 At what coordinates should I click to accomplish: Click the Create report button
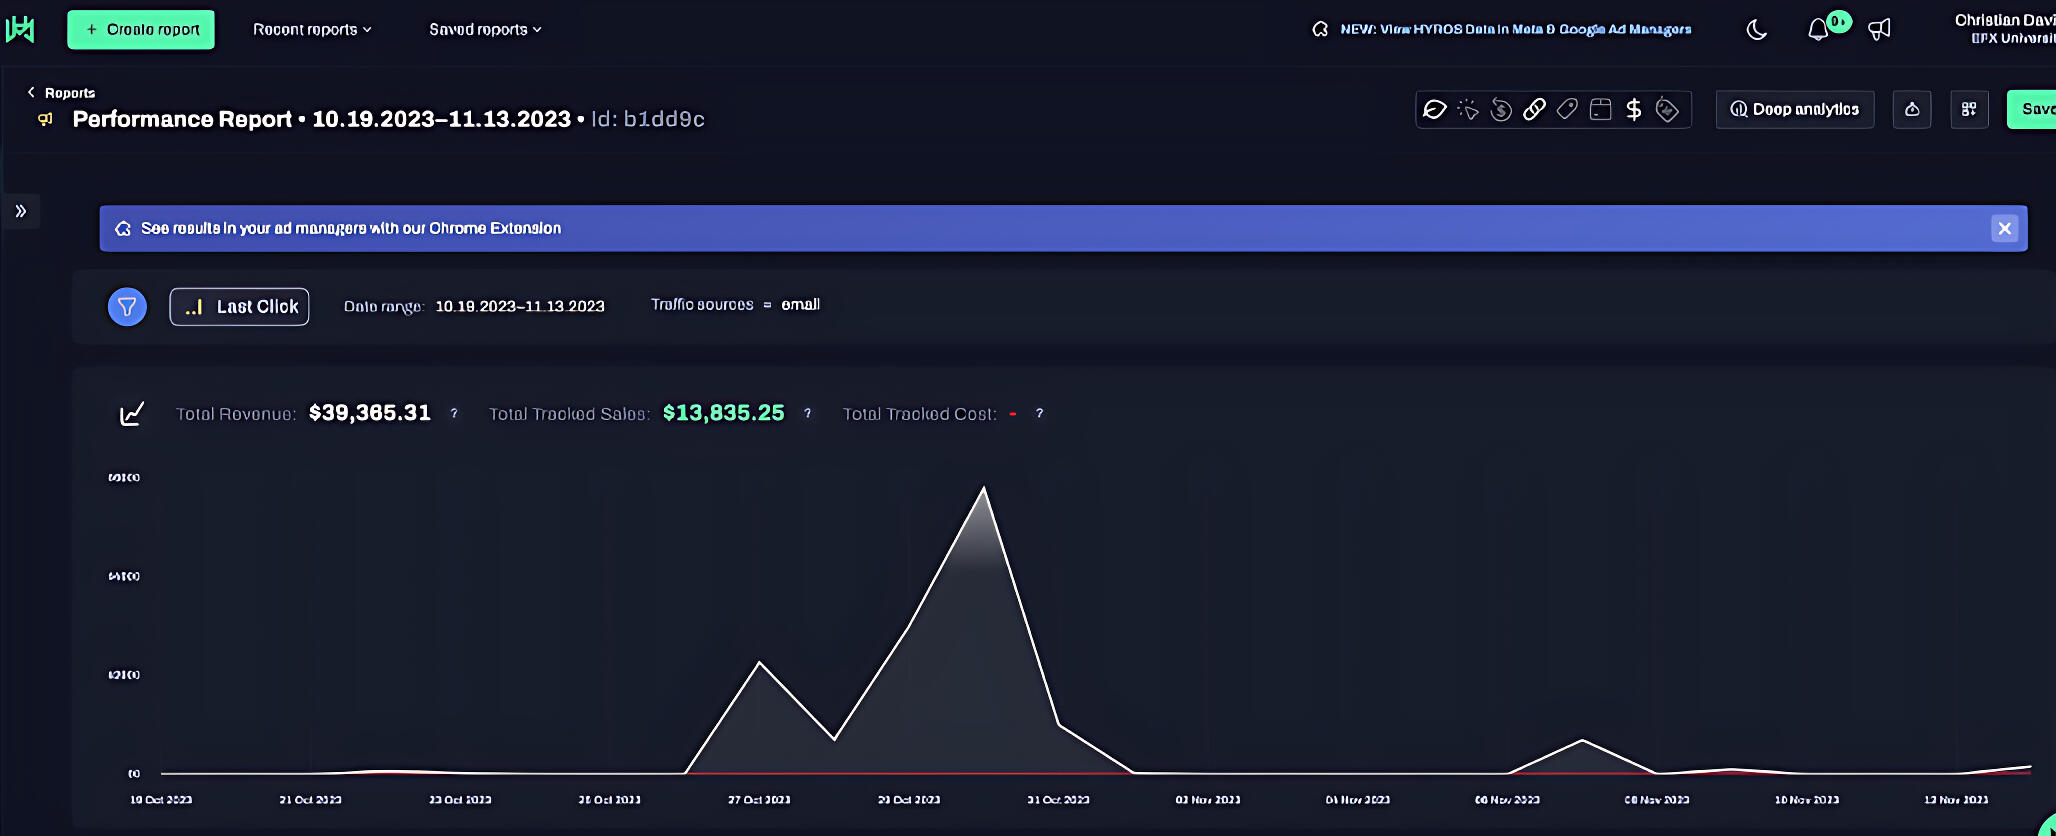click(x=141, y=30)
